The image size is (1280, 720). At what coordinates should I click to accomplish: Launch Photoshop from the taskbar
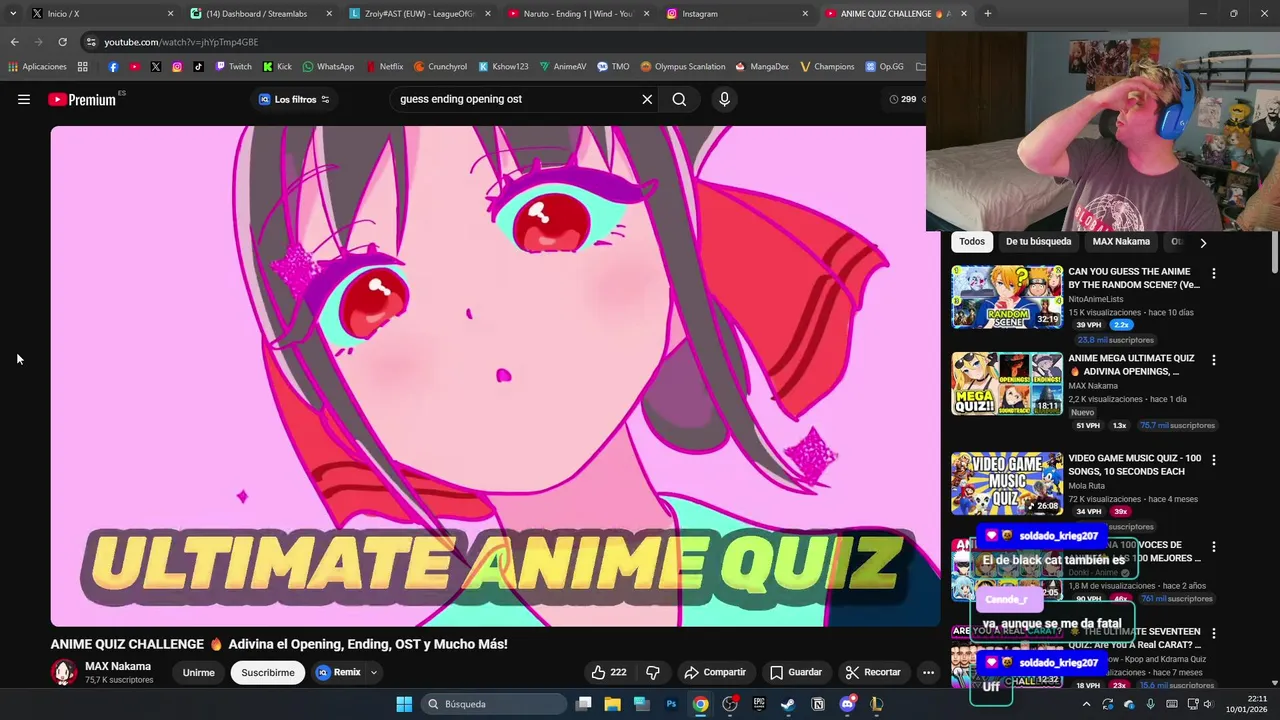(671, 704)
